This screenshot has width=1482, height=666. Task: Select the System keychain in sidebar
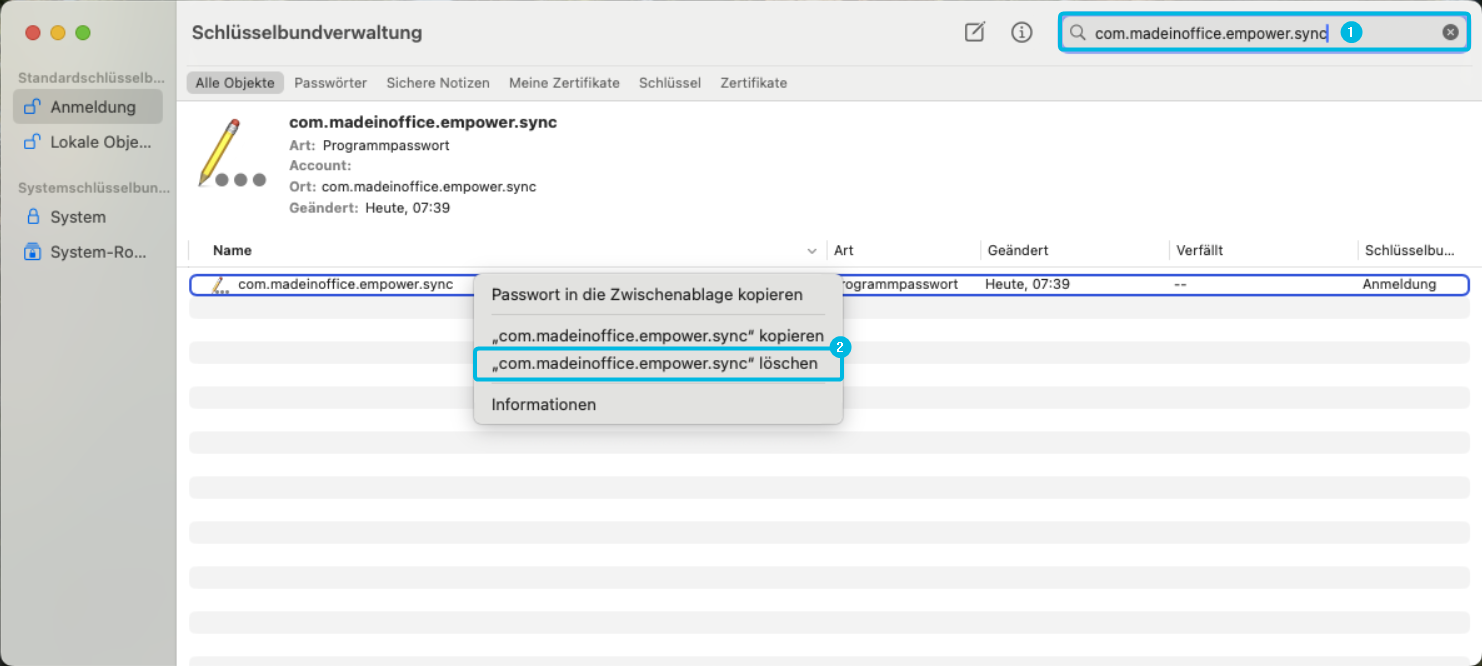[88, 217]
